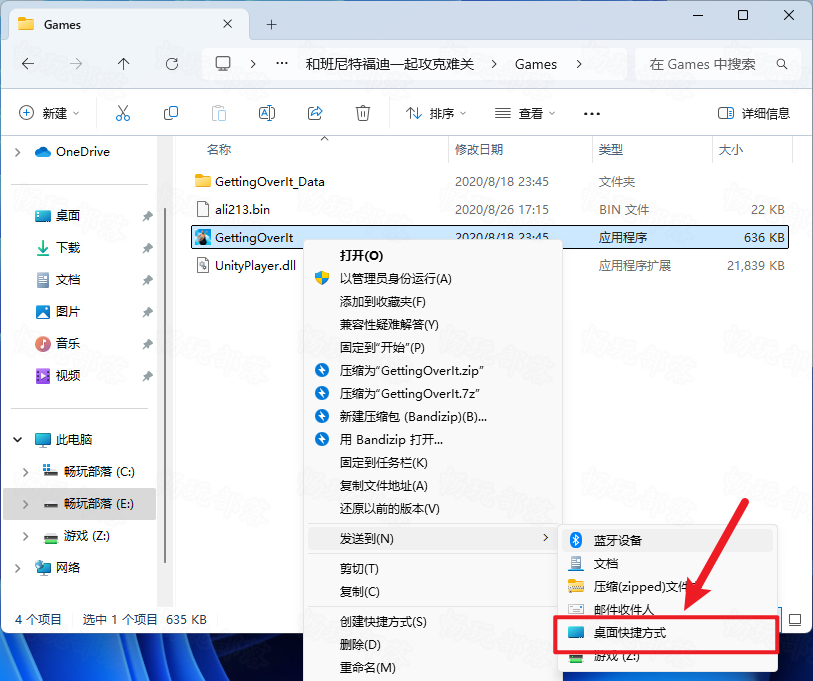This screenshot has width=813, height=681.
Task: Open 视频 in the sidebar
Action: (68, 376)
